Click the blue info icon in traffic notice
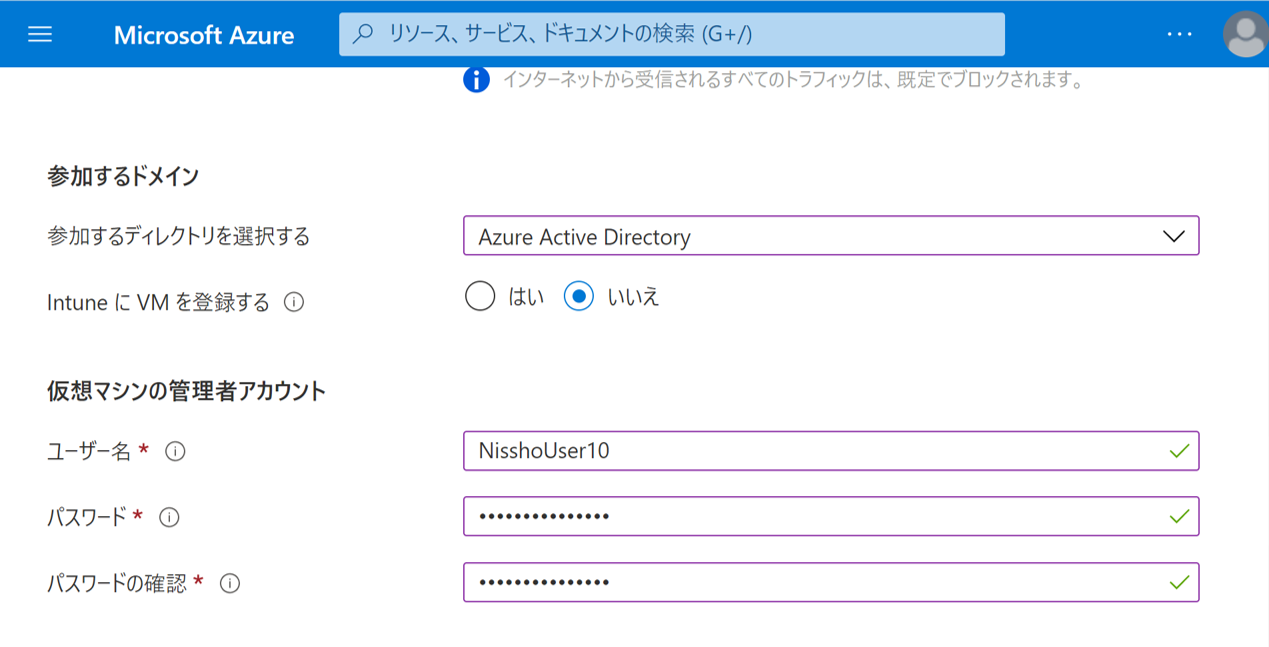This screenshot has height=647, width=1269. tap(476, 80)
